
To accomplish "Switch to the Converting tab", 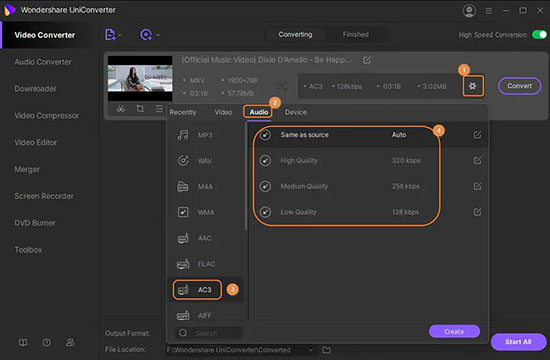I will [x=295, y=34].
